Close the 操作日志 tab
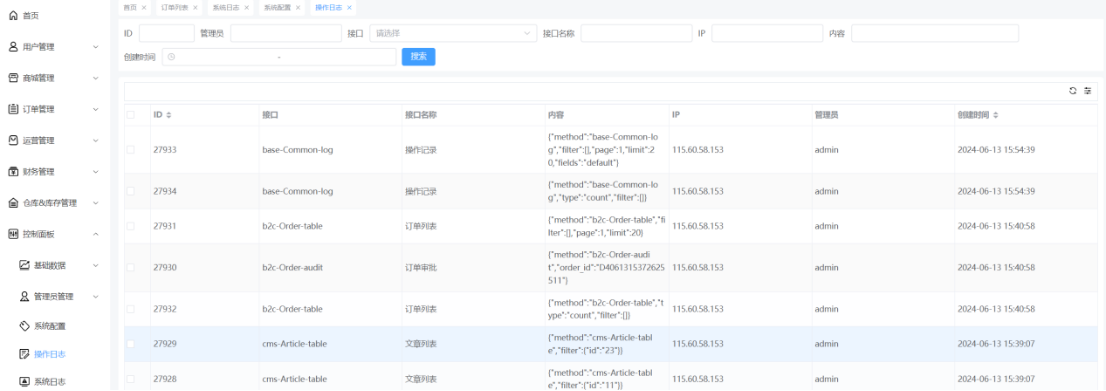Image resolution: width=1106 pixels, height=391 pixels. coord(349,7)
